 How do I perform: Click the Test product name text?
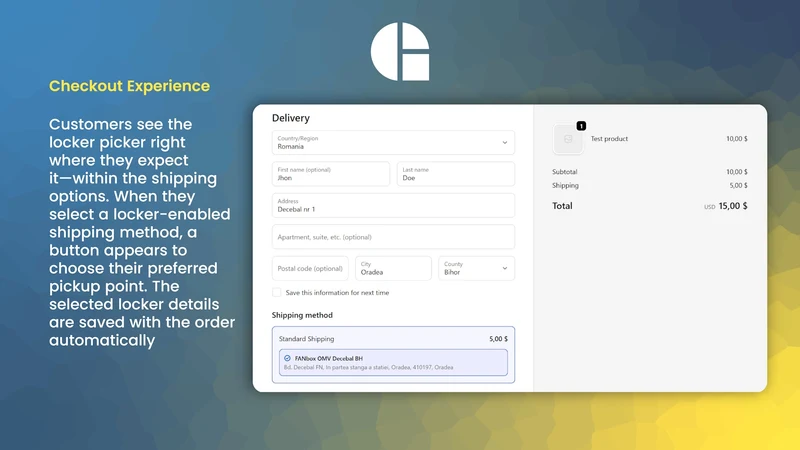pyautogui.click(x=609, y=139)
